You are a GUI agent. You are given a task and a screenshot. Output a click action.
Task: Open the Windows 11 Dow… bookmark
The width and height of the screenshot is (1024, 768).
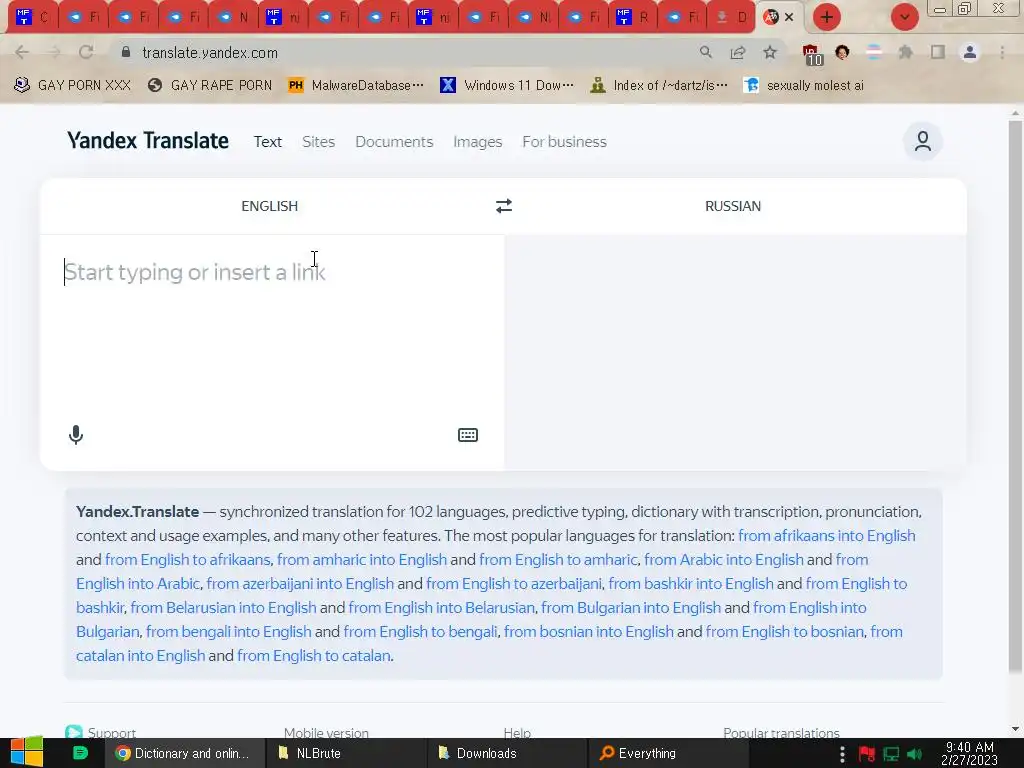[507, 86]
